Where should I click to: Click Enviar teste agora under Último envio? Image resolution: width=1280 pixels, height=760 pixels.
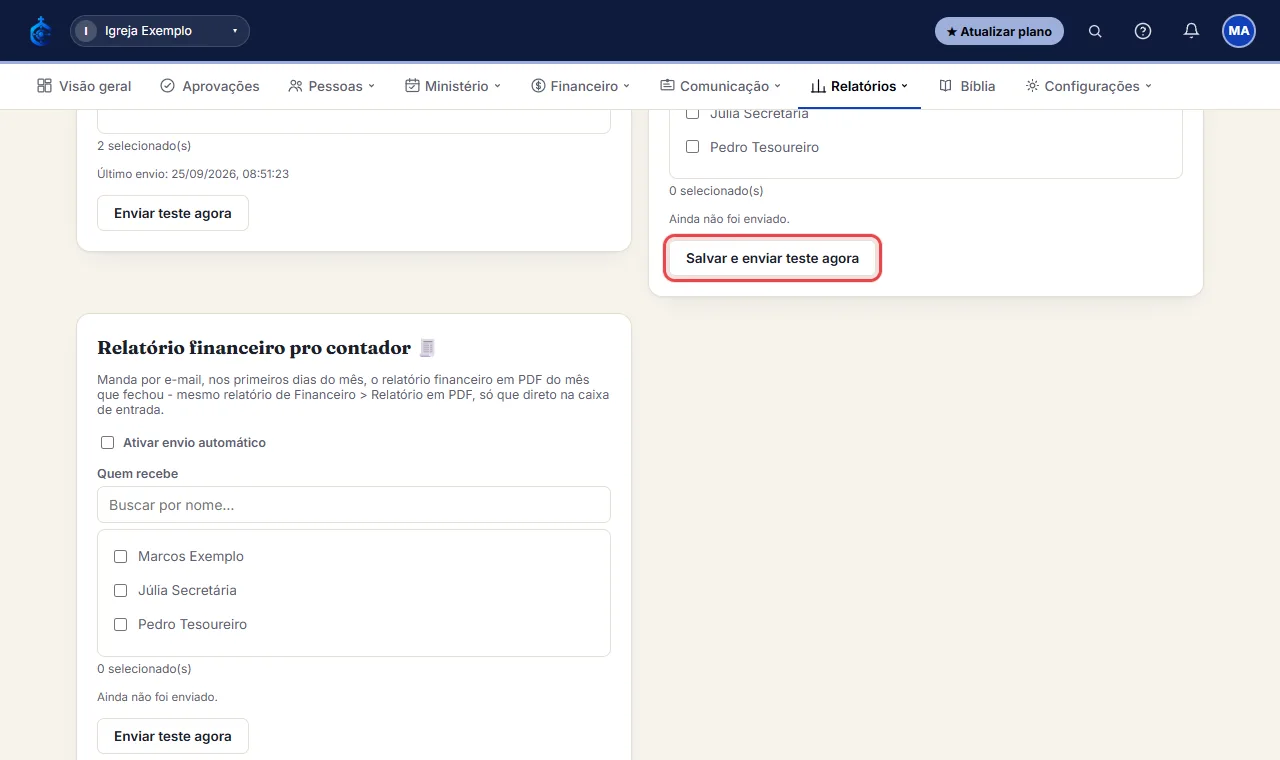tap(173, 213)
